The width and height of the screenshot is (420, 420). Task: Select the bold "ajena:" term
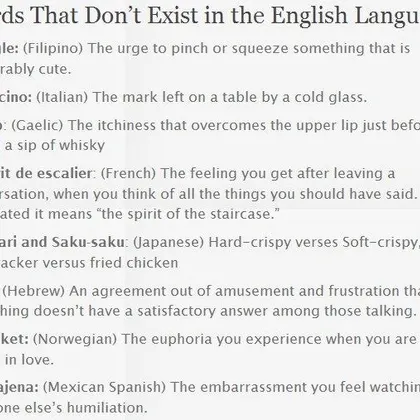(19, 387)
